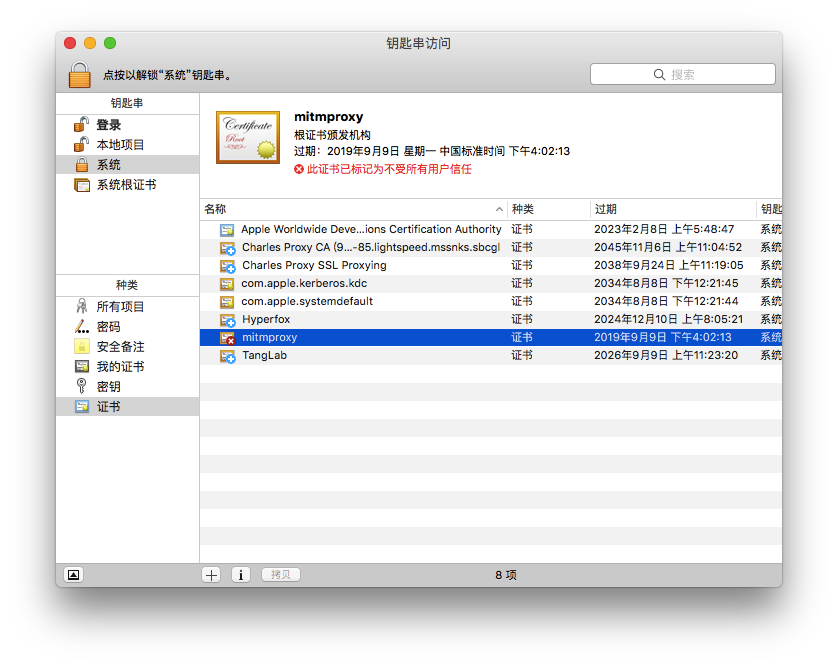Click the 2045年11月6日 expiry date cell
Screen dimensions: 838x667
[668, 247]
